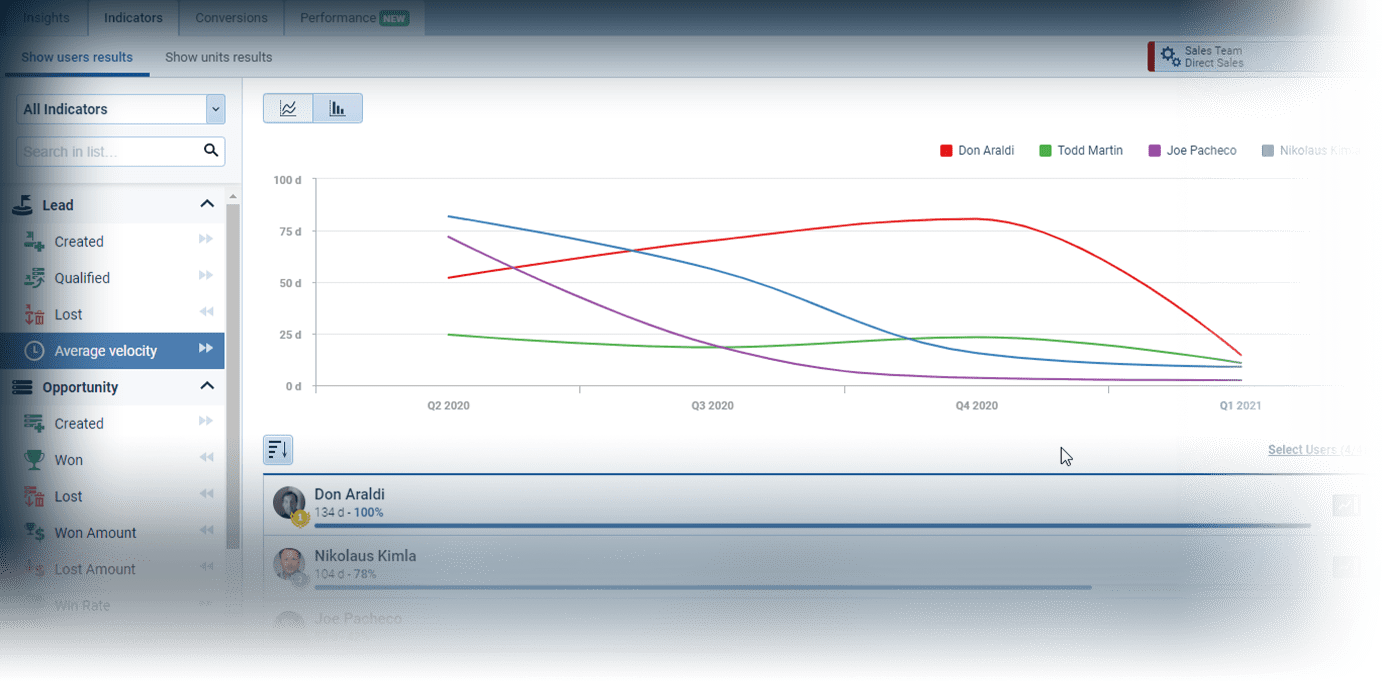Open the Conversions tab
Viewport: 1400px width, 700px height.
[231, 18]
